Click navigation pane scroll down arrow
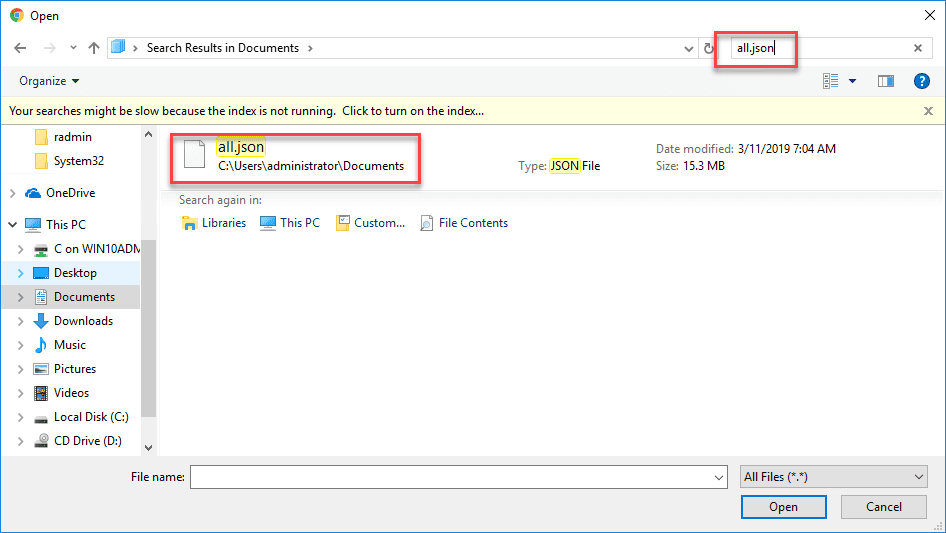Image resolution: width=946 pixels, height=533 pixels. (148, 448)
